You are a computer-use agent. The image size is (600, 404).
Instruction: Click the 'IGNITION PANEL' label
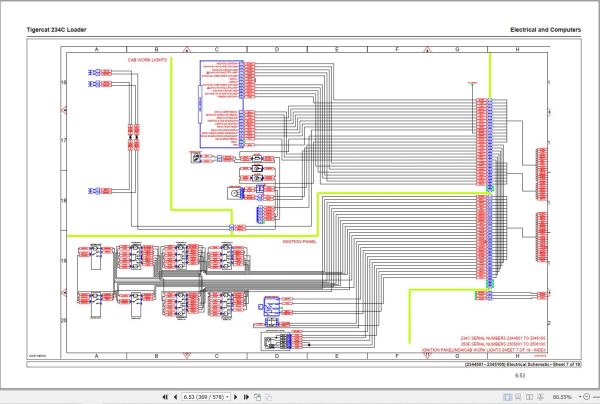tap(300, 242)
